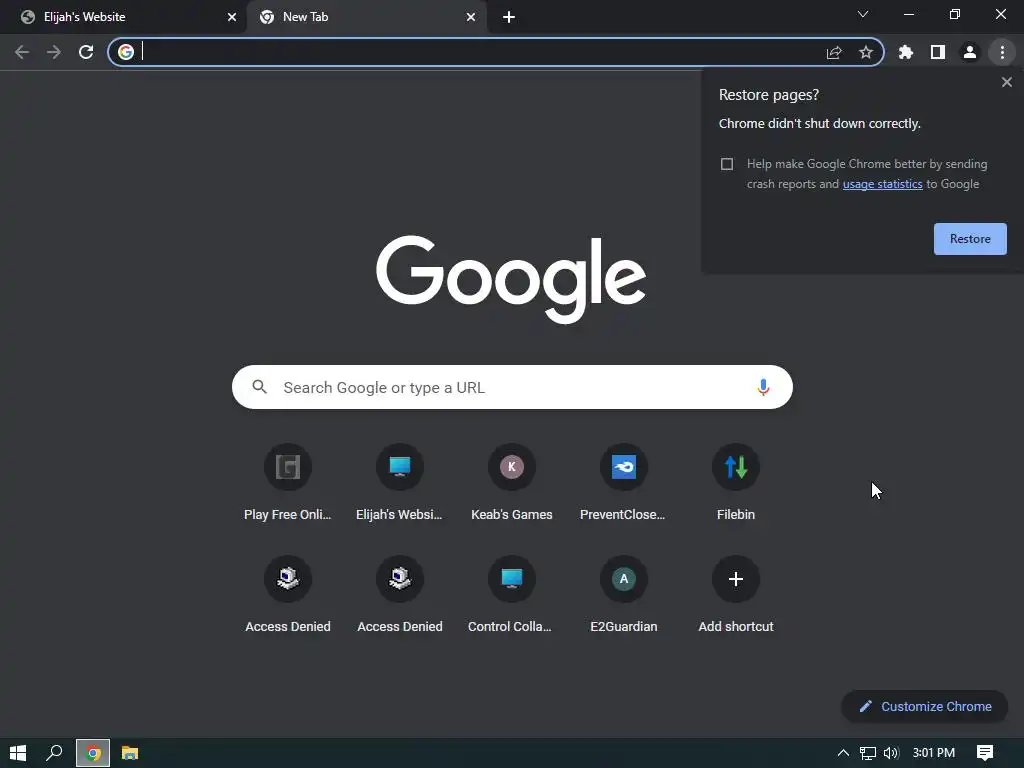The image size is (1024, 768).
Task: Click the Add shortcut button
Action: [736, 596]
